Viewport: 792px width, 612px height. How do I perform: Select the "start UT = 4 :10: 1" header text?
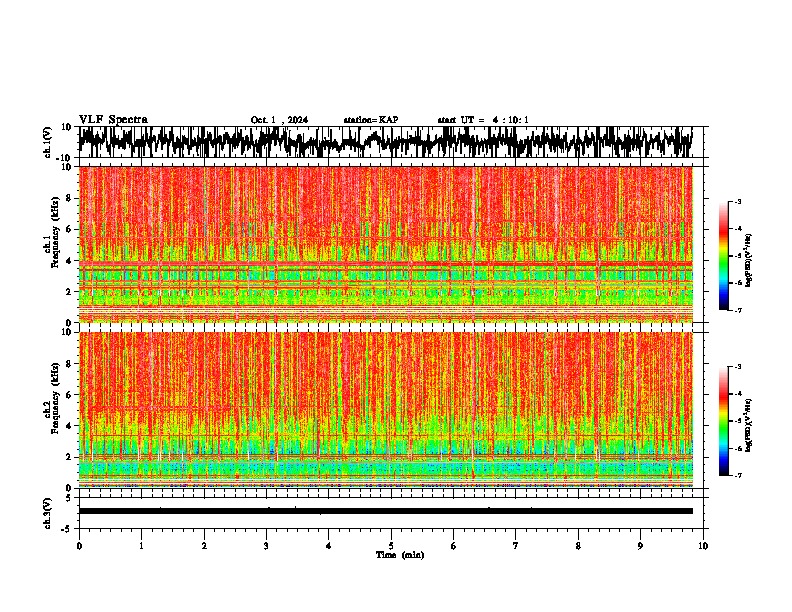[x=483, y=120]
